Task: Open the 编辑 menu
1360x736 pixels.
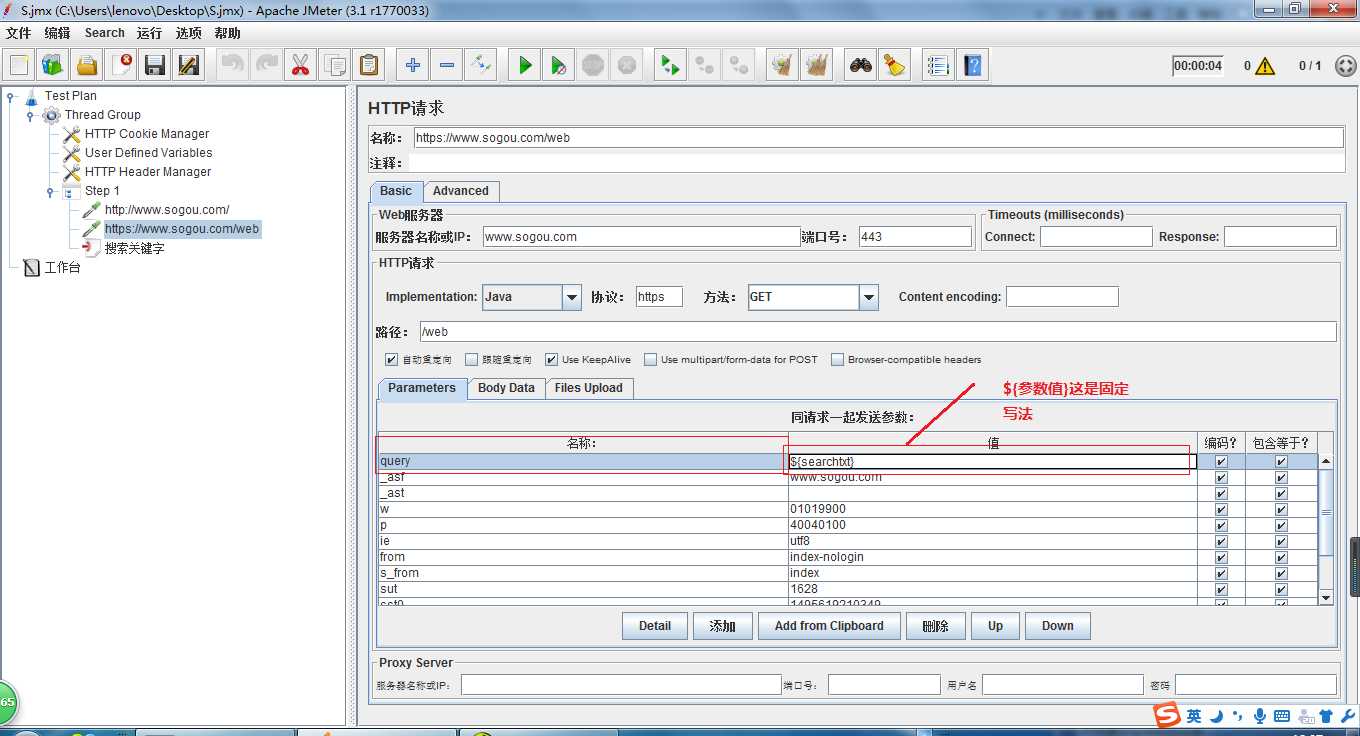Action: 58,33
